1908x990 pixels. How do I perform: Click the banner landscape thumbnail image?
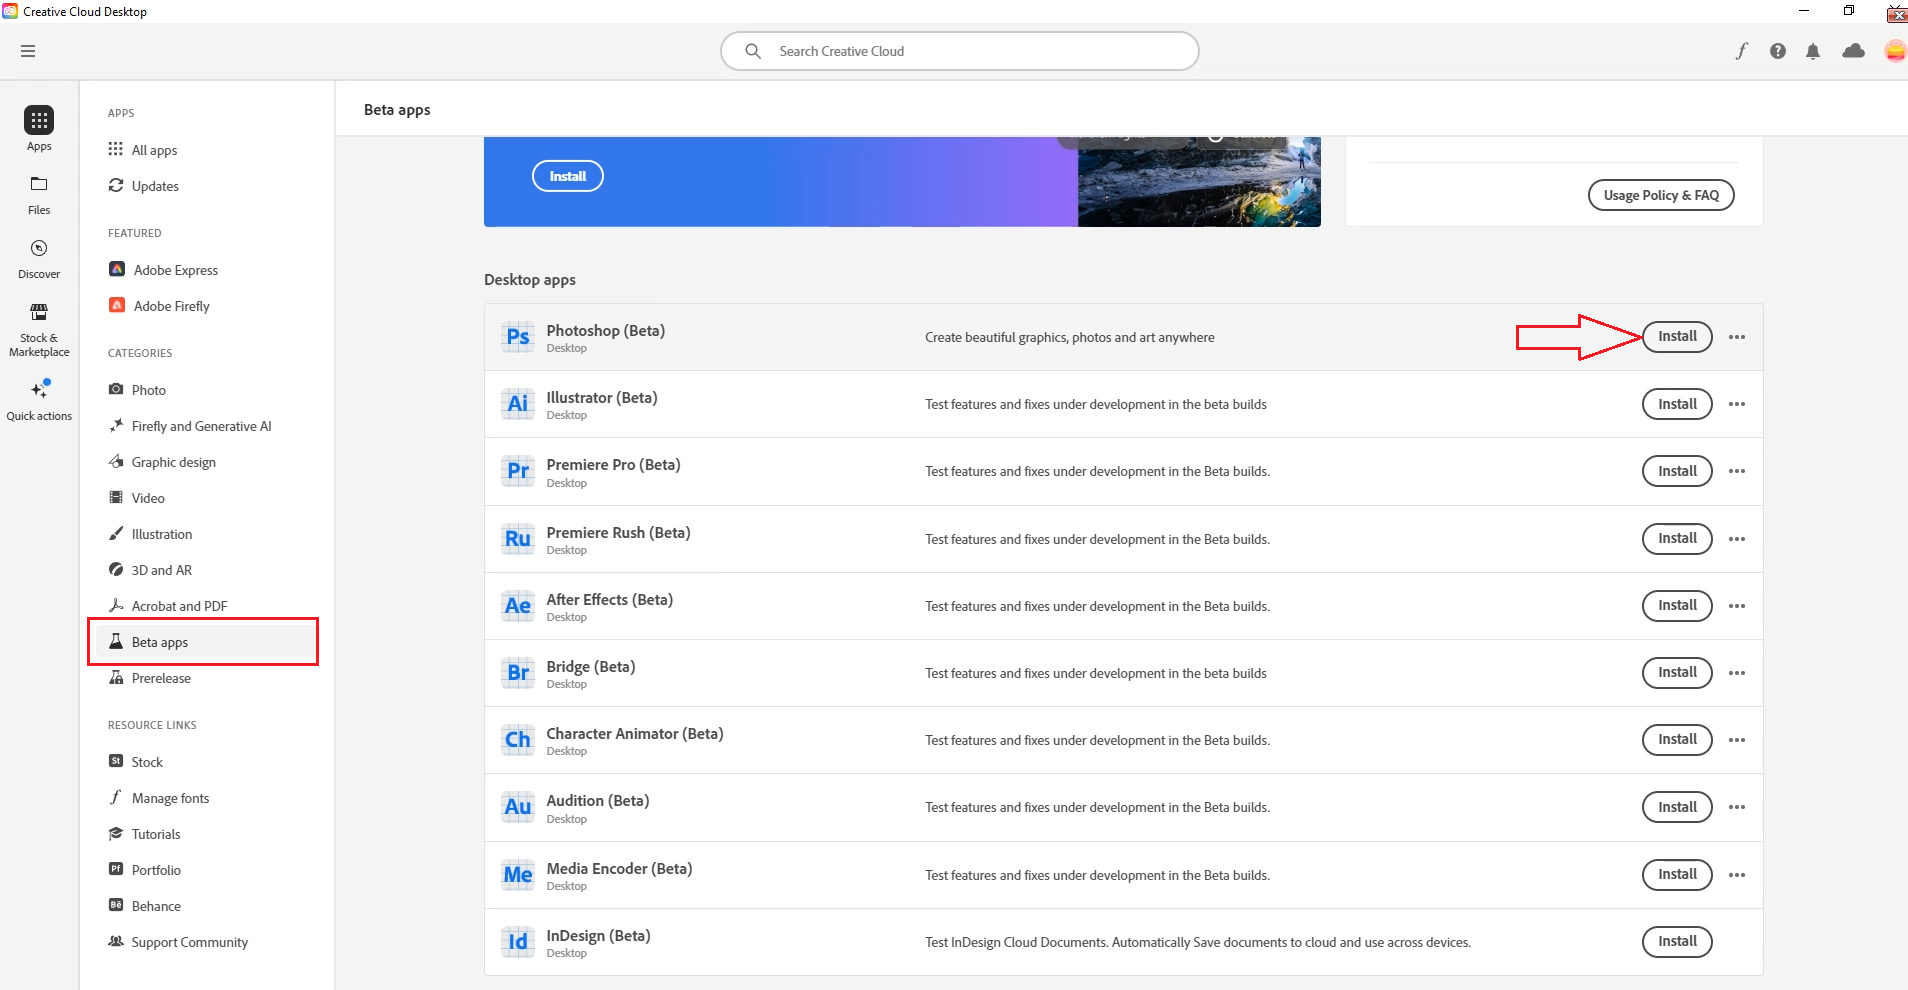tap(1199, 182)
